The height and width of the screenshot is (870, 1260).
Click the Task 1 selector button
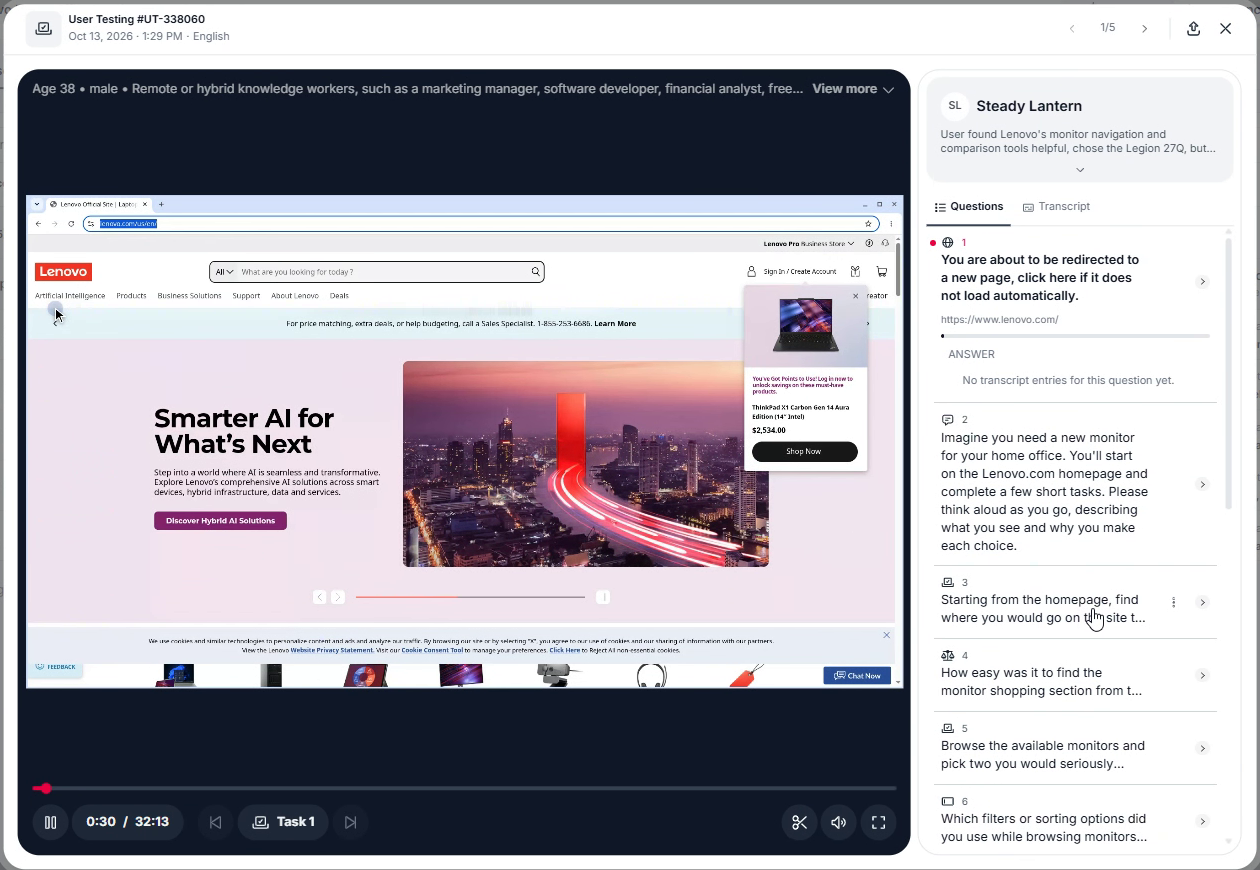tap(283, 822)
